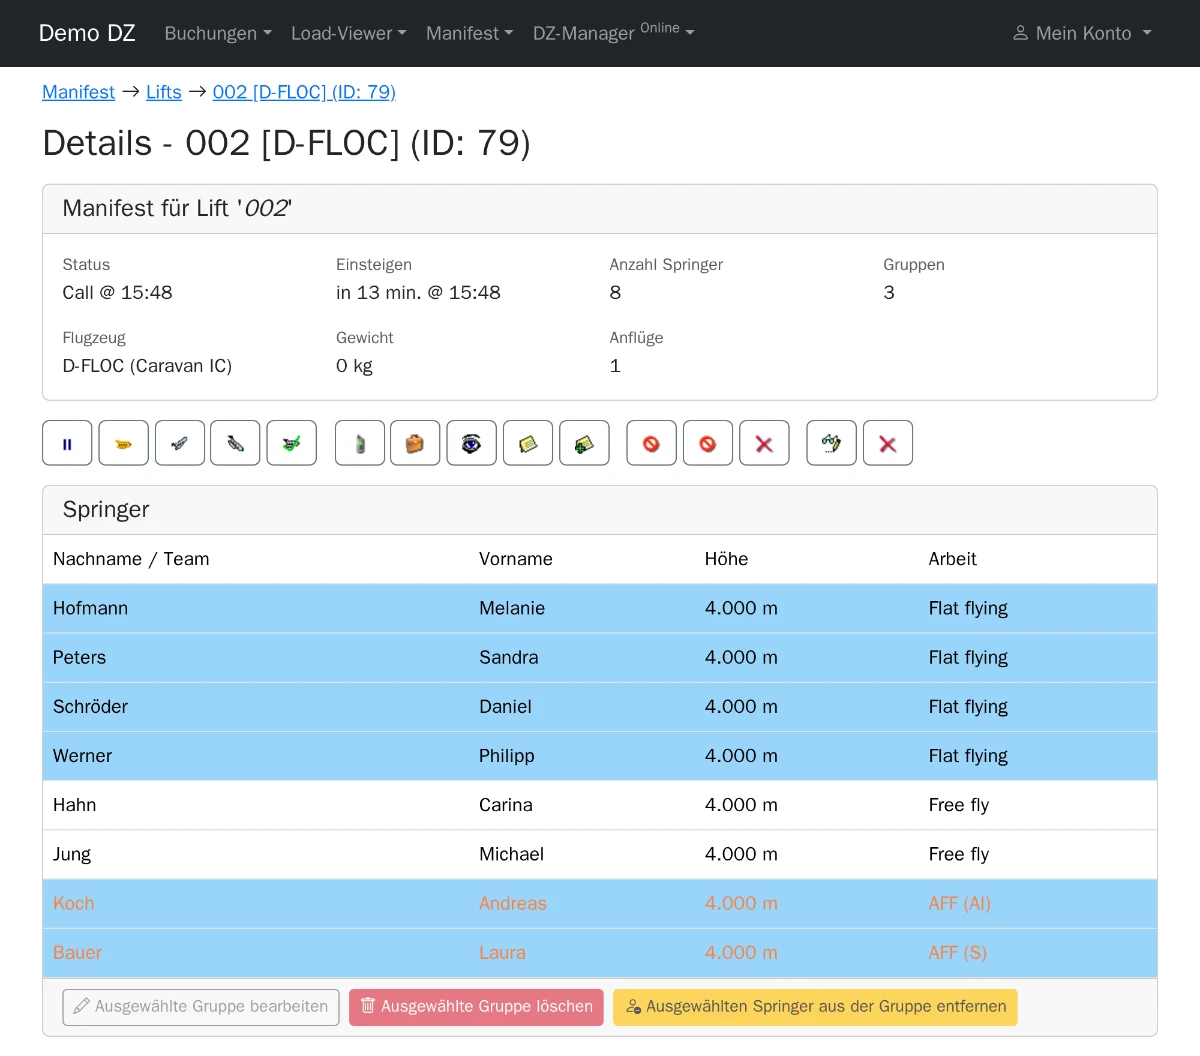Viewport: 1200px width, 1056px height.
Task: Click the airplane landing icon
Action: 235,443
